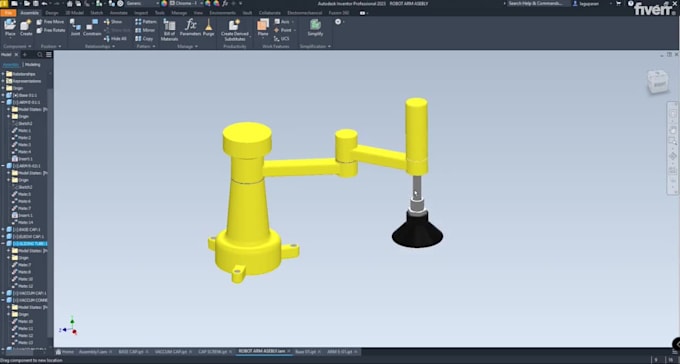The image size is (680, 364).
Task: Switch to the Annotate ribbon tab
Action: pos(119,13)
